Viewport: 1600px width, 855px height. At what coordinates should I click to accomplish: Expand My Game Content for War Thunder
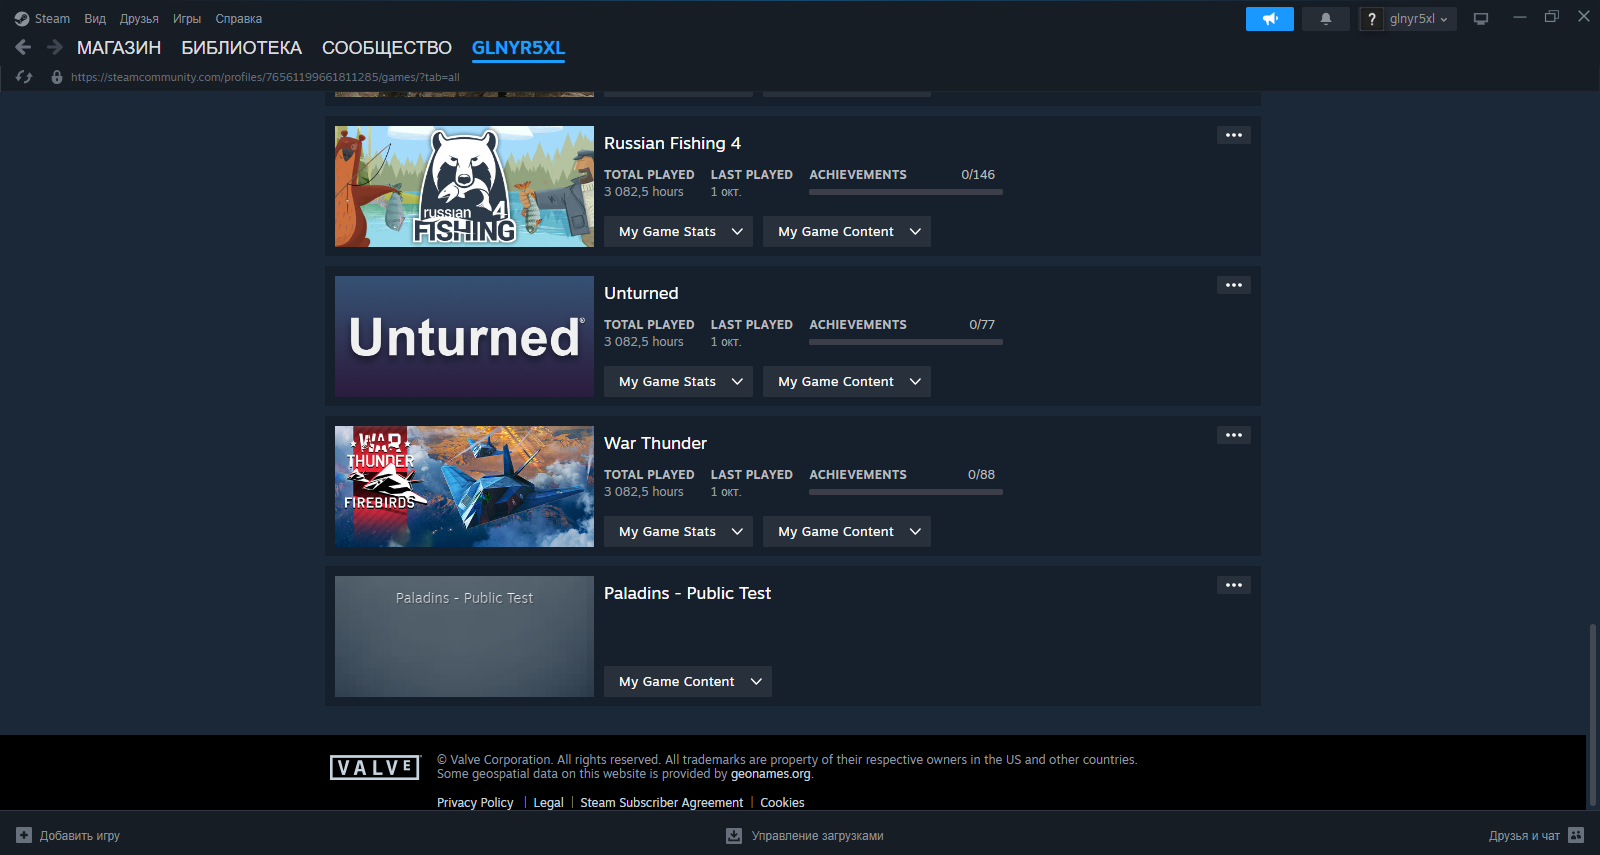click(x=847, y=531)
